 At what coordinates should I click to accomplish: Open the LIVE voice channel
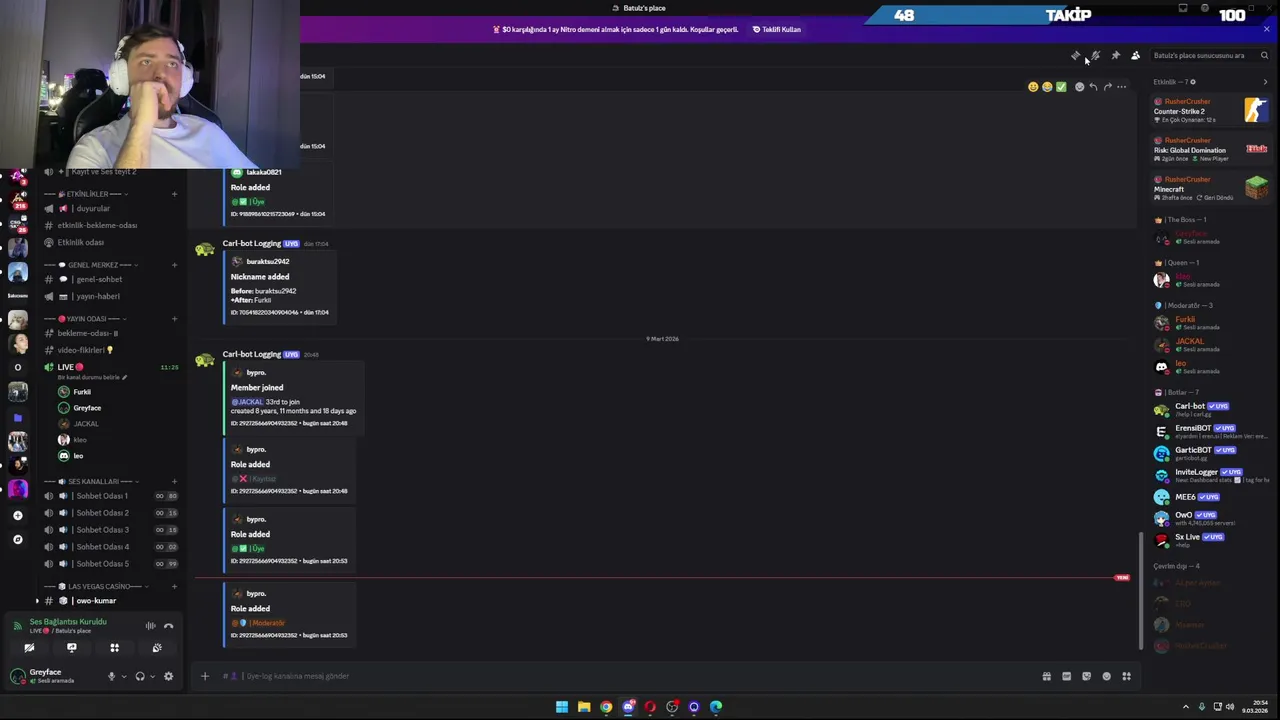tap(110, 367)
